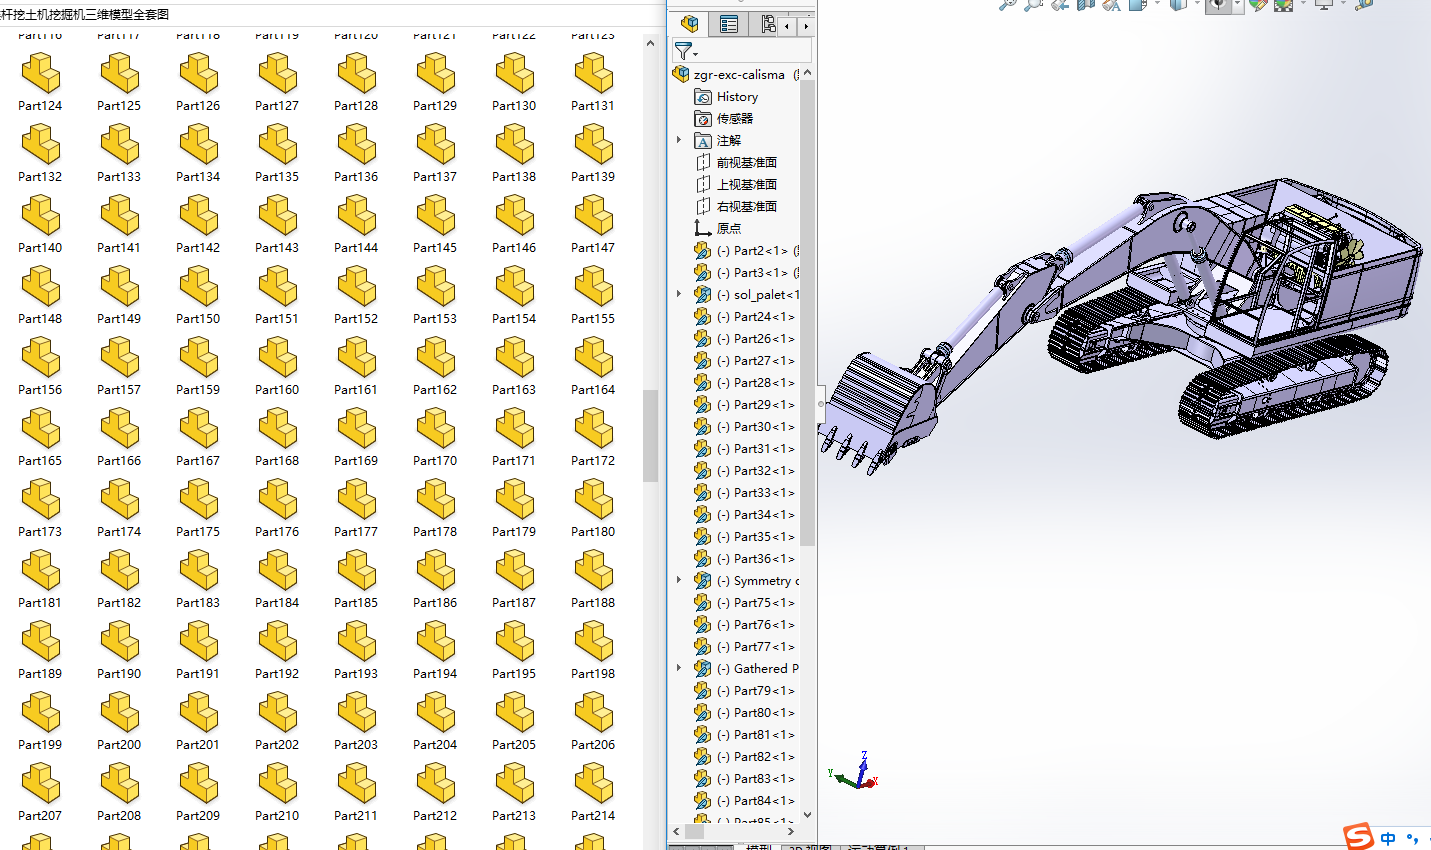Click the Sogou input method icon

point(1358,836)
